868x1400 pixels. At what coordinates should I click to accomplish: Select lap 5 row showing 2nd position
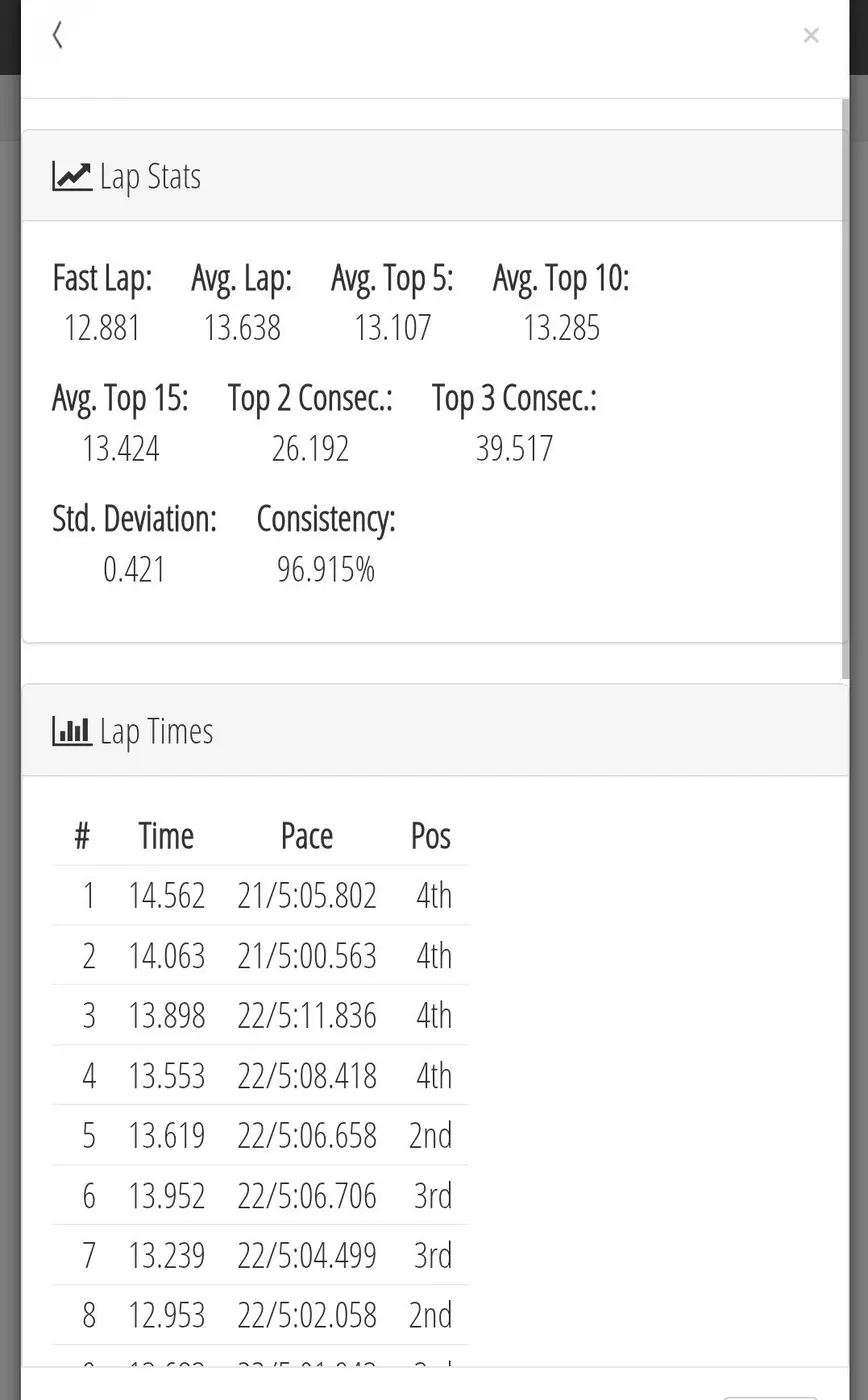click(260, 1135)
